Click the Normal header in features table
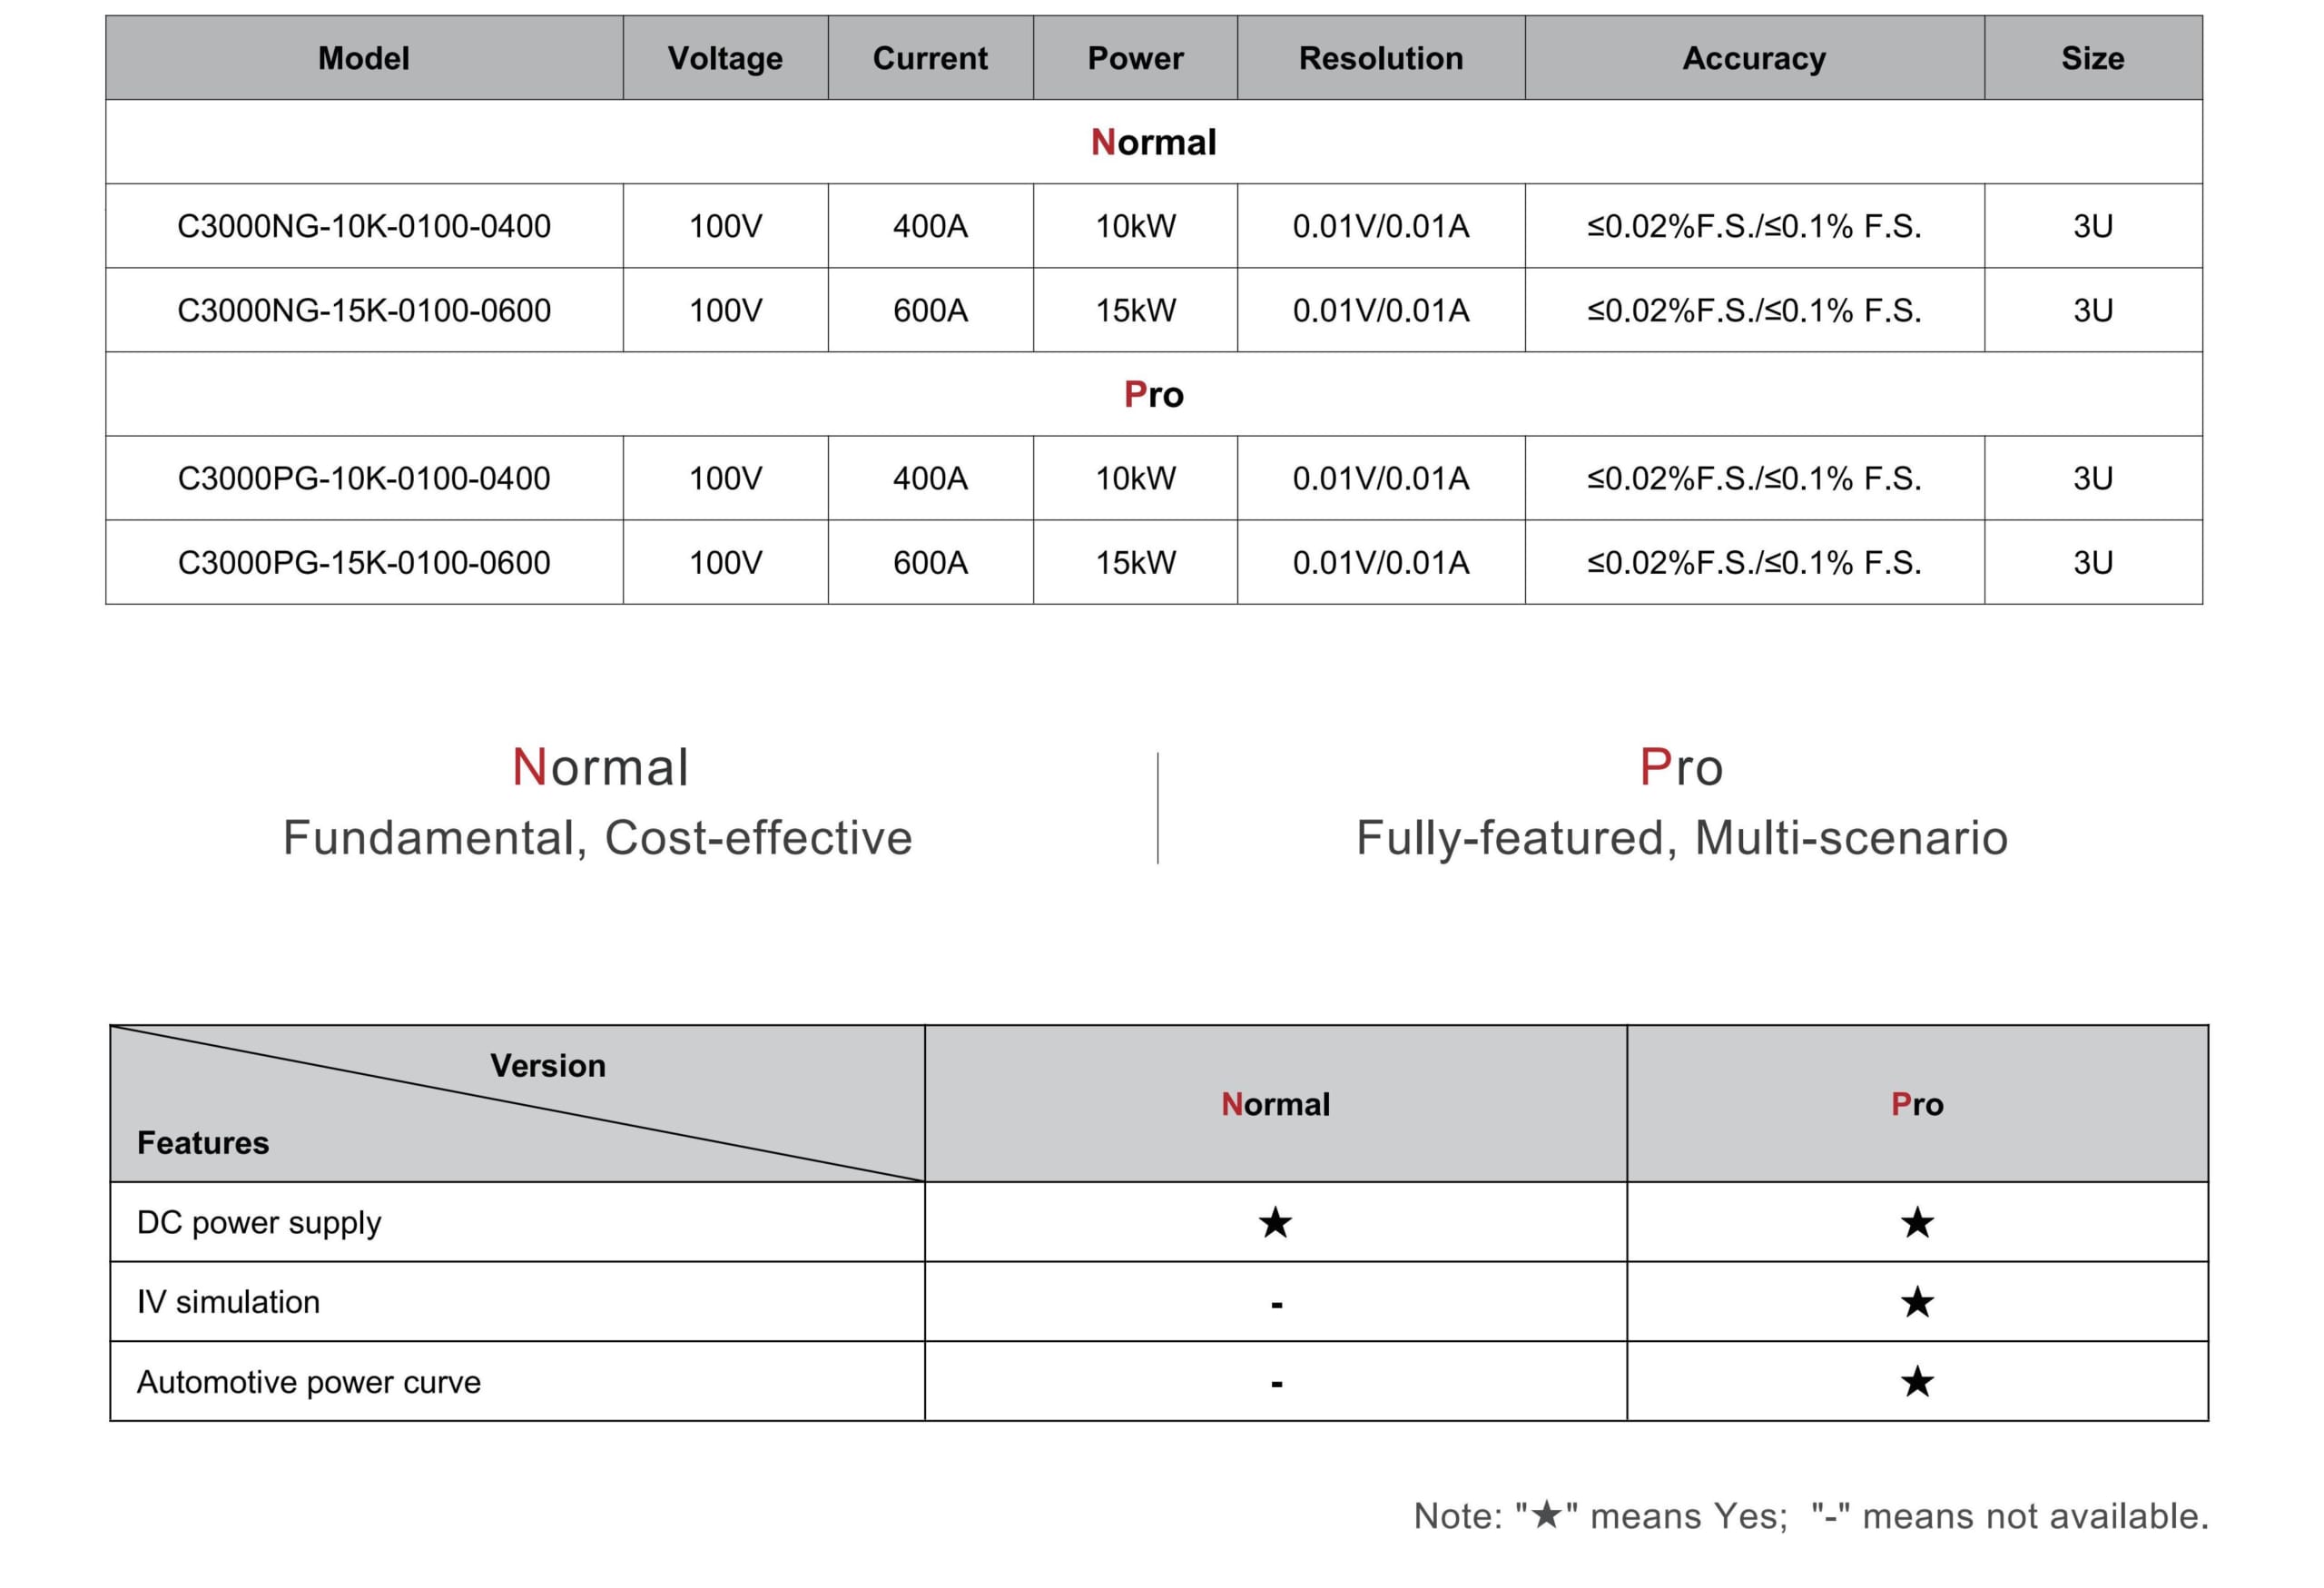2324x1588 pixels. click(x=1275, y=1104)
